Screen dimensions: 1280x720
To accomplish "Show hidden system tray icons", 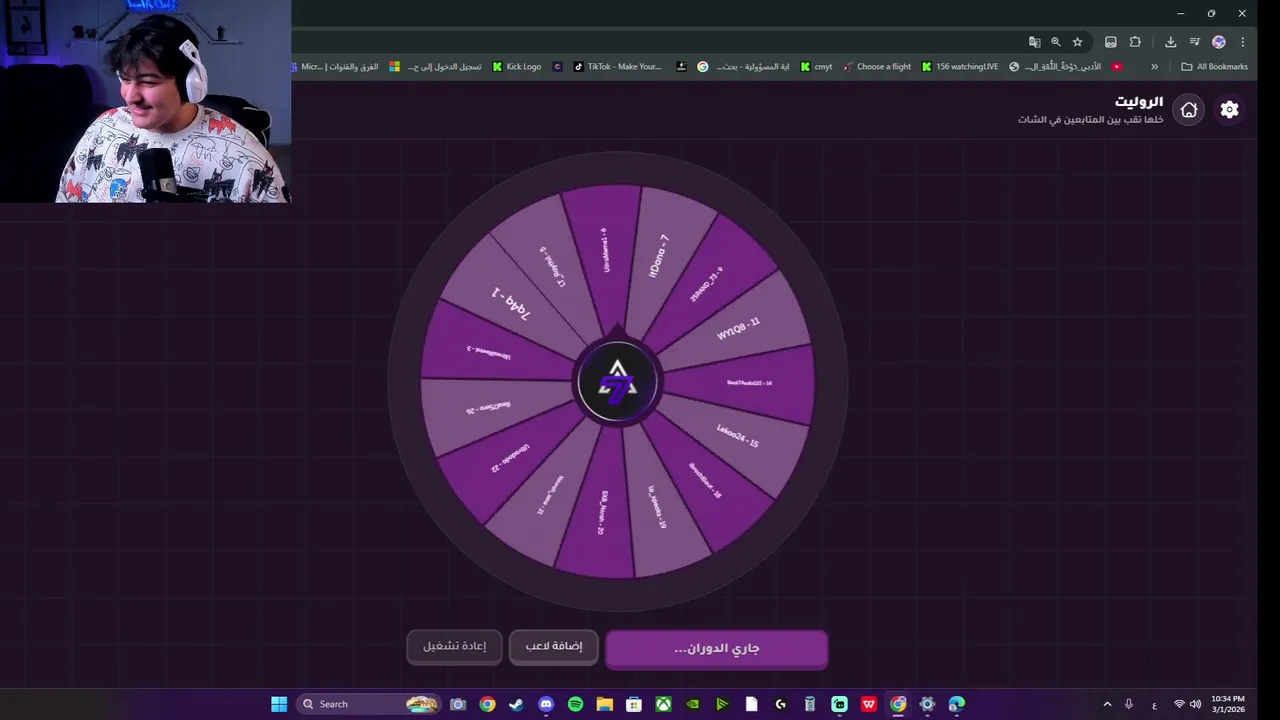I will click(1107, 704).
